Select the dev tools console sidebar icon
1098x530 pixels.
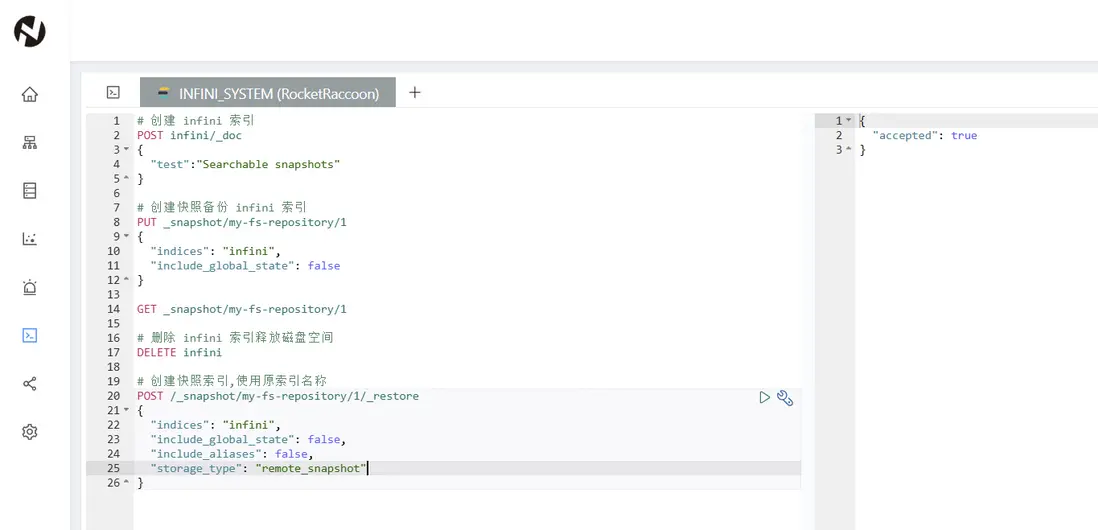30,336
